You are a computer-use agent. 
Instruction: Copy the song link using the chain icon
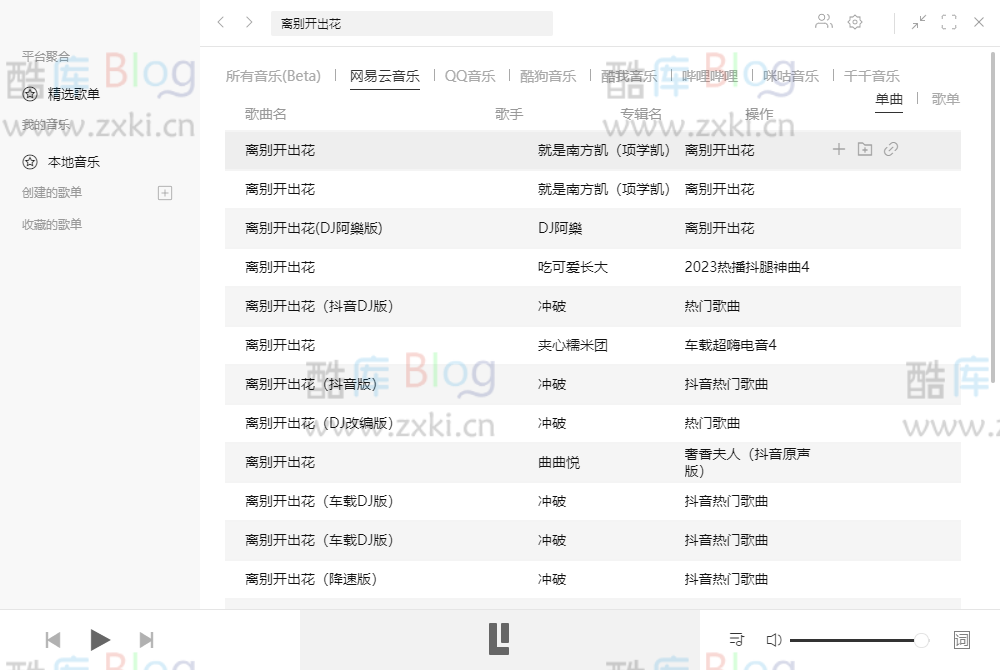pos(890,148)
